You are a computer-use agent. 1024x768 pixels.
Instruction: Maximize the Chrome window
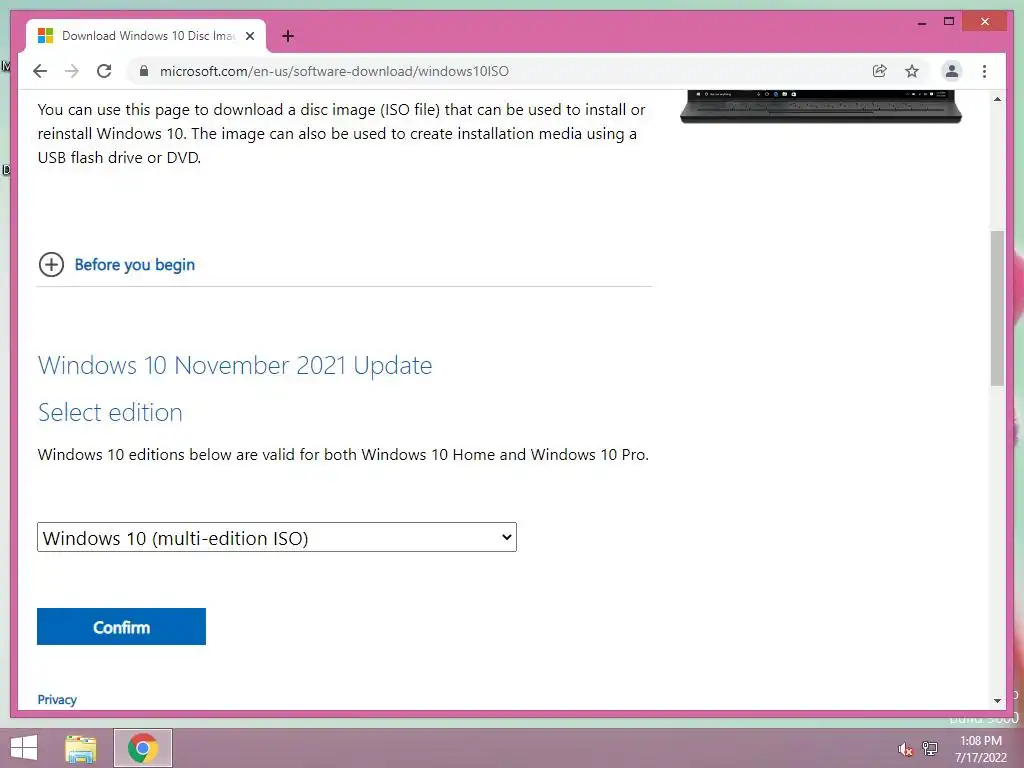[x=949, y=22]
